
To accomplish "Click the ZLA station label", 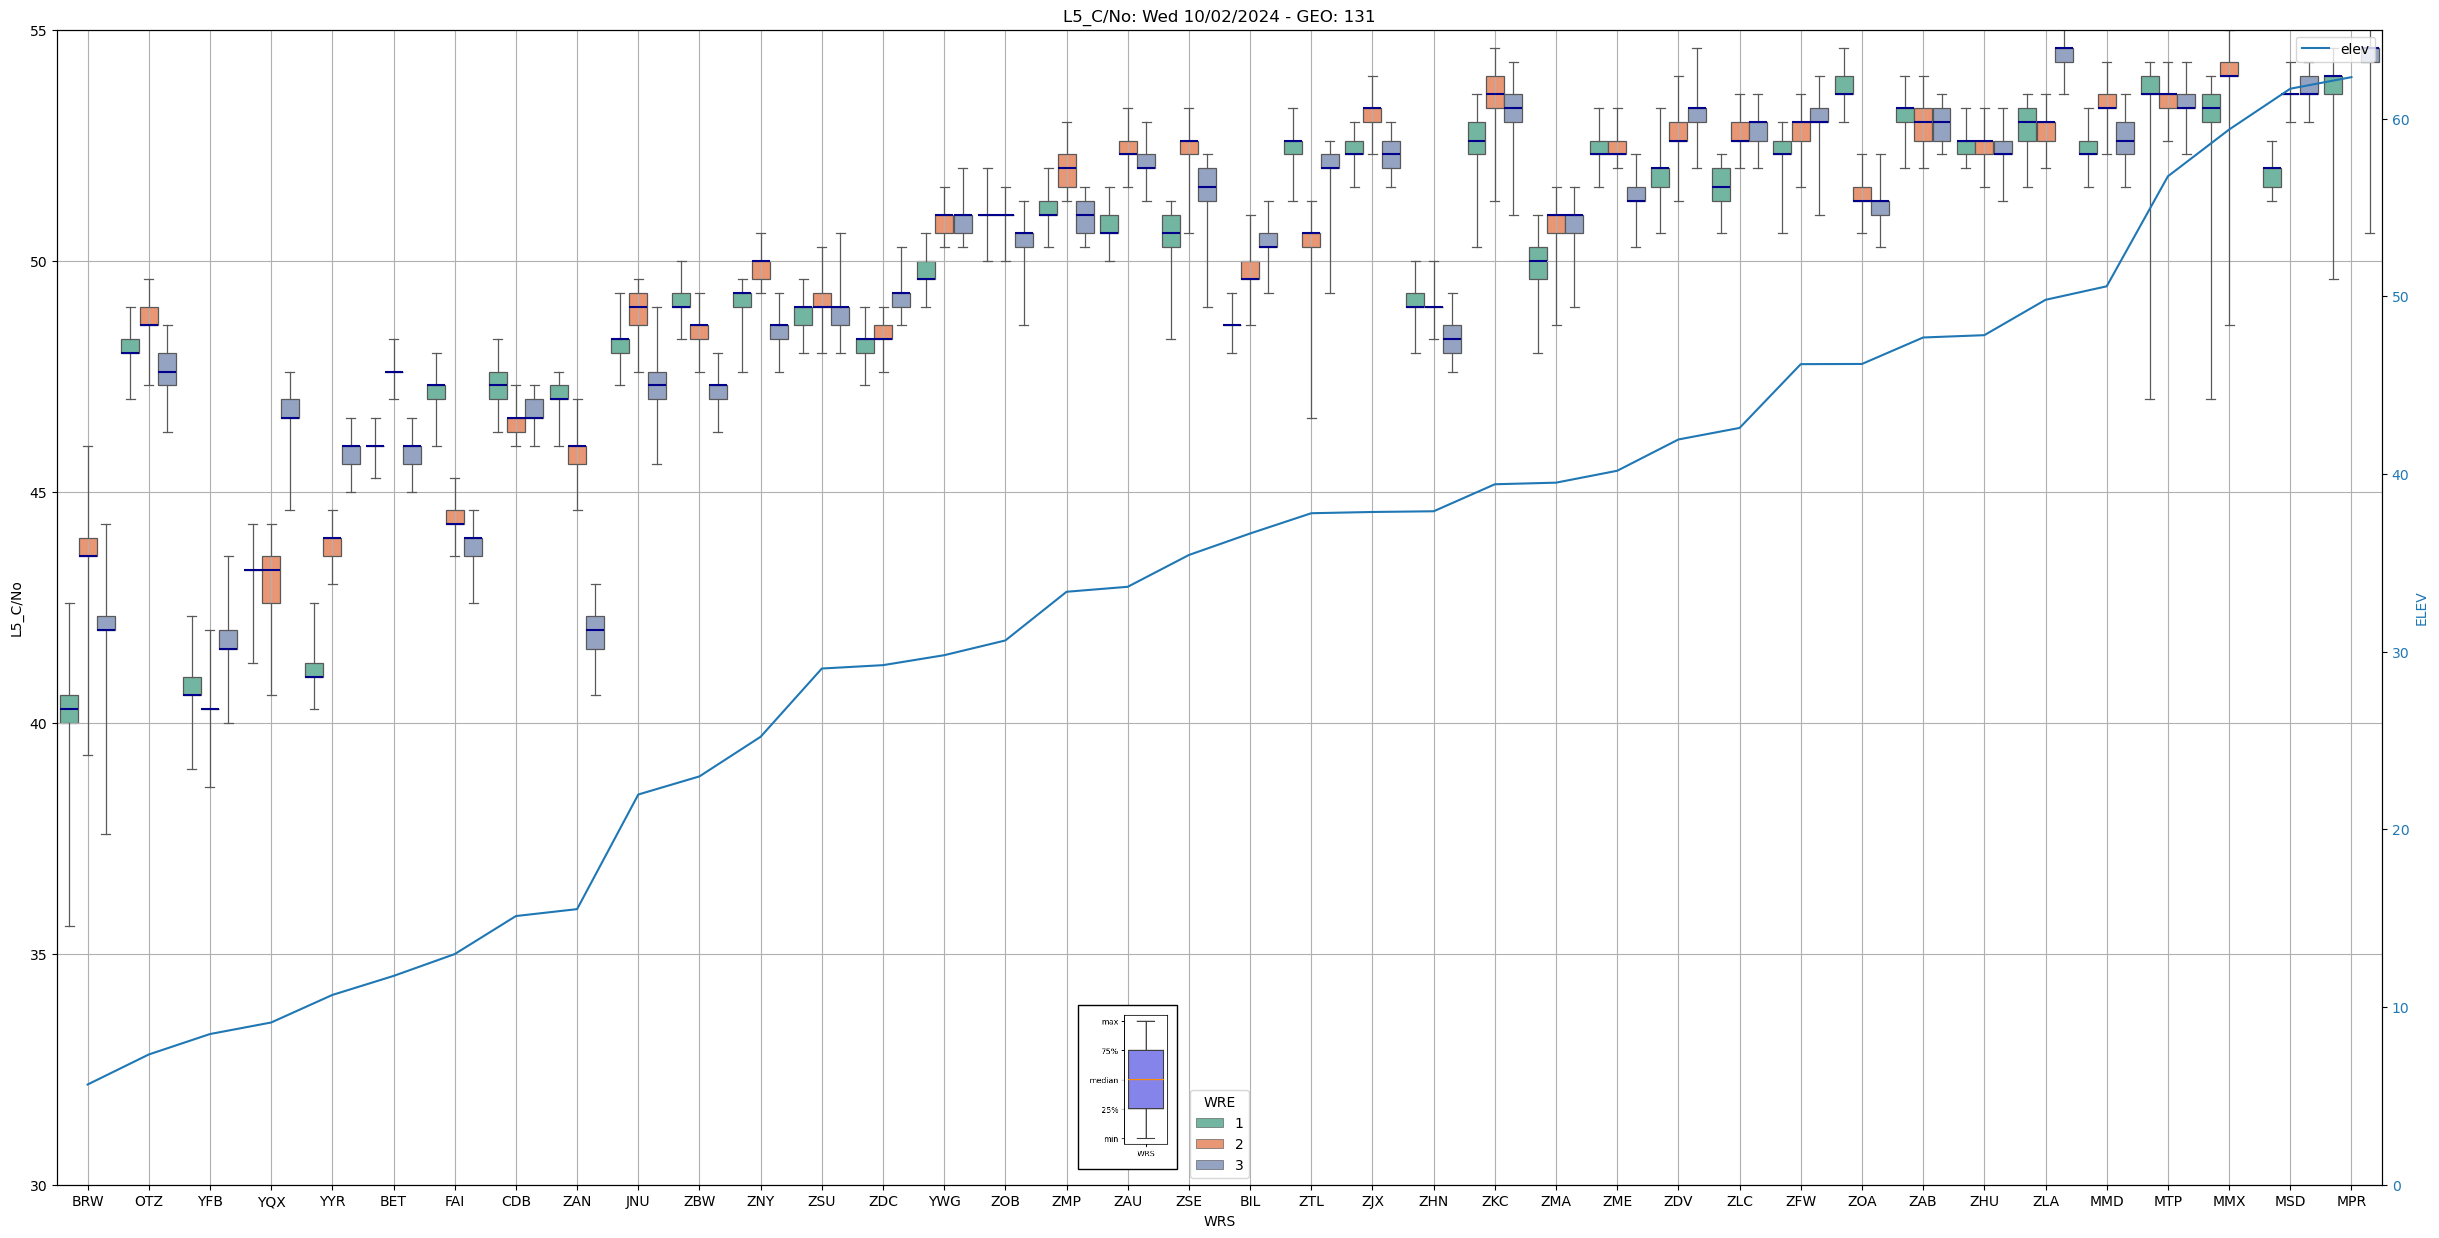I will pos(2046,1201).
